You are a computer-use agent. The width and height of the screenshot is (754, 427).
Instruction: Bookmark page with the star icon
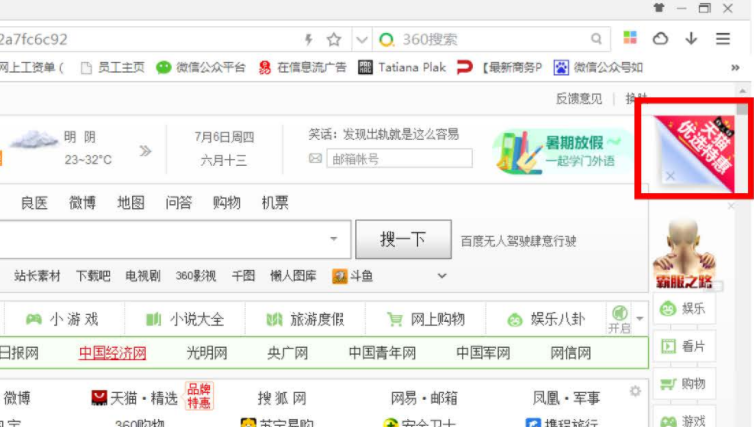334,39
